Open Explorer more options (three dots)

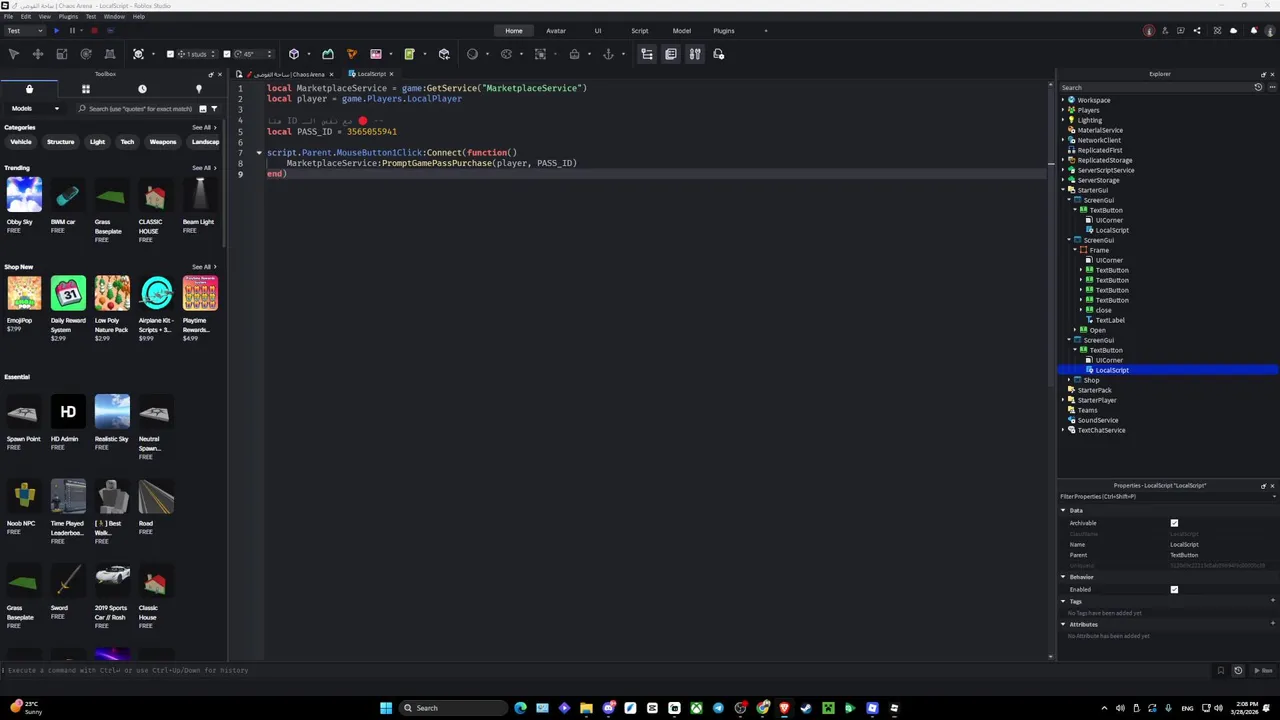pyautogui.click(x=1271, y=87)
